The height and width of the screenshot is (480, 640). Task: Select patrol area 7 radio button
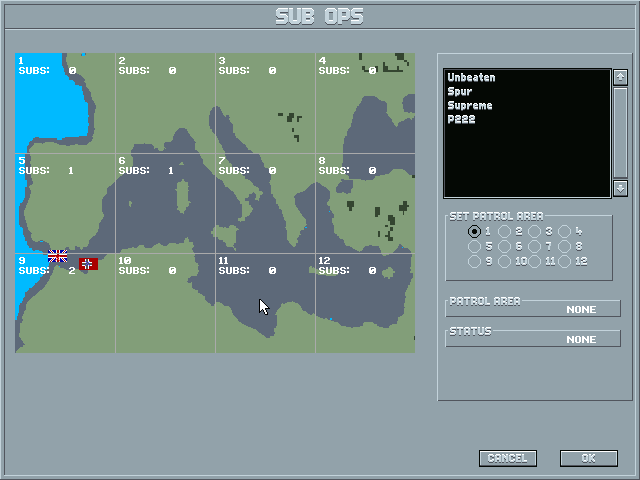click(534, 247)
